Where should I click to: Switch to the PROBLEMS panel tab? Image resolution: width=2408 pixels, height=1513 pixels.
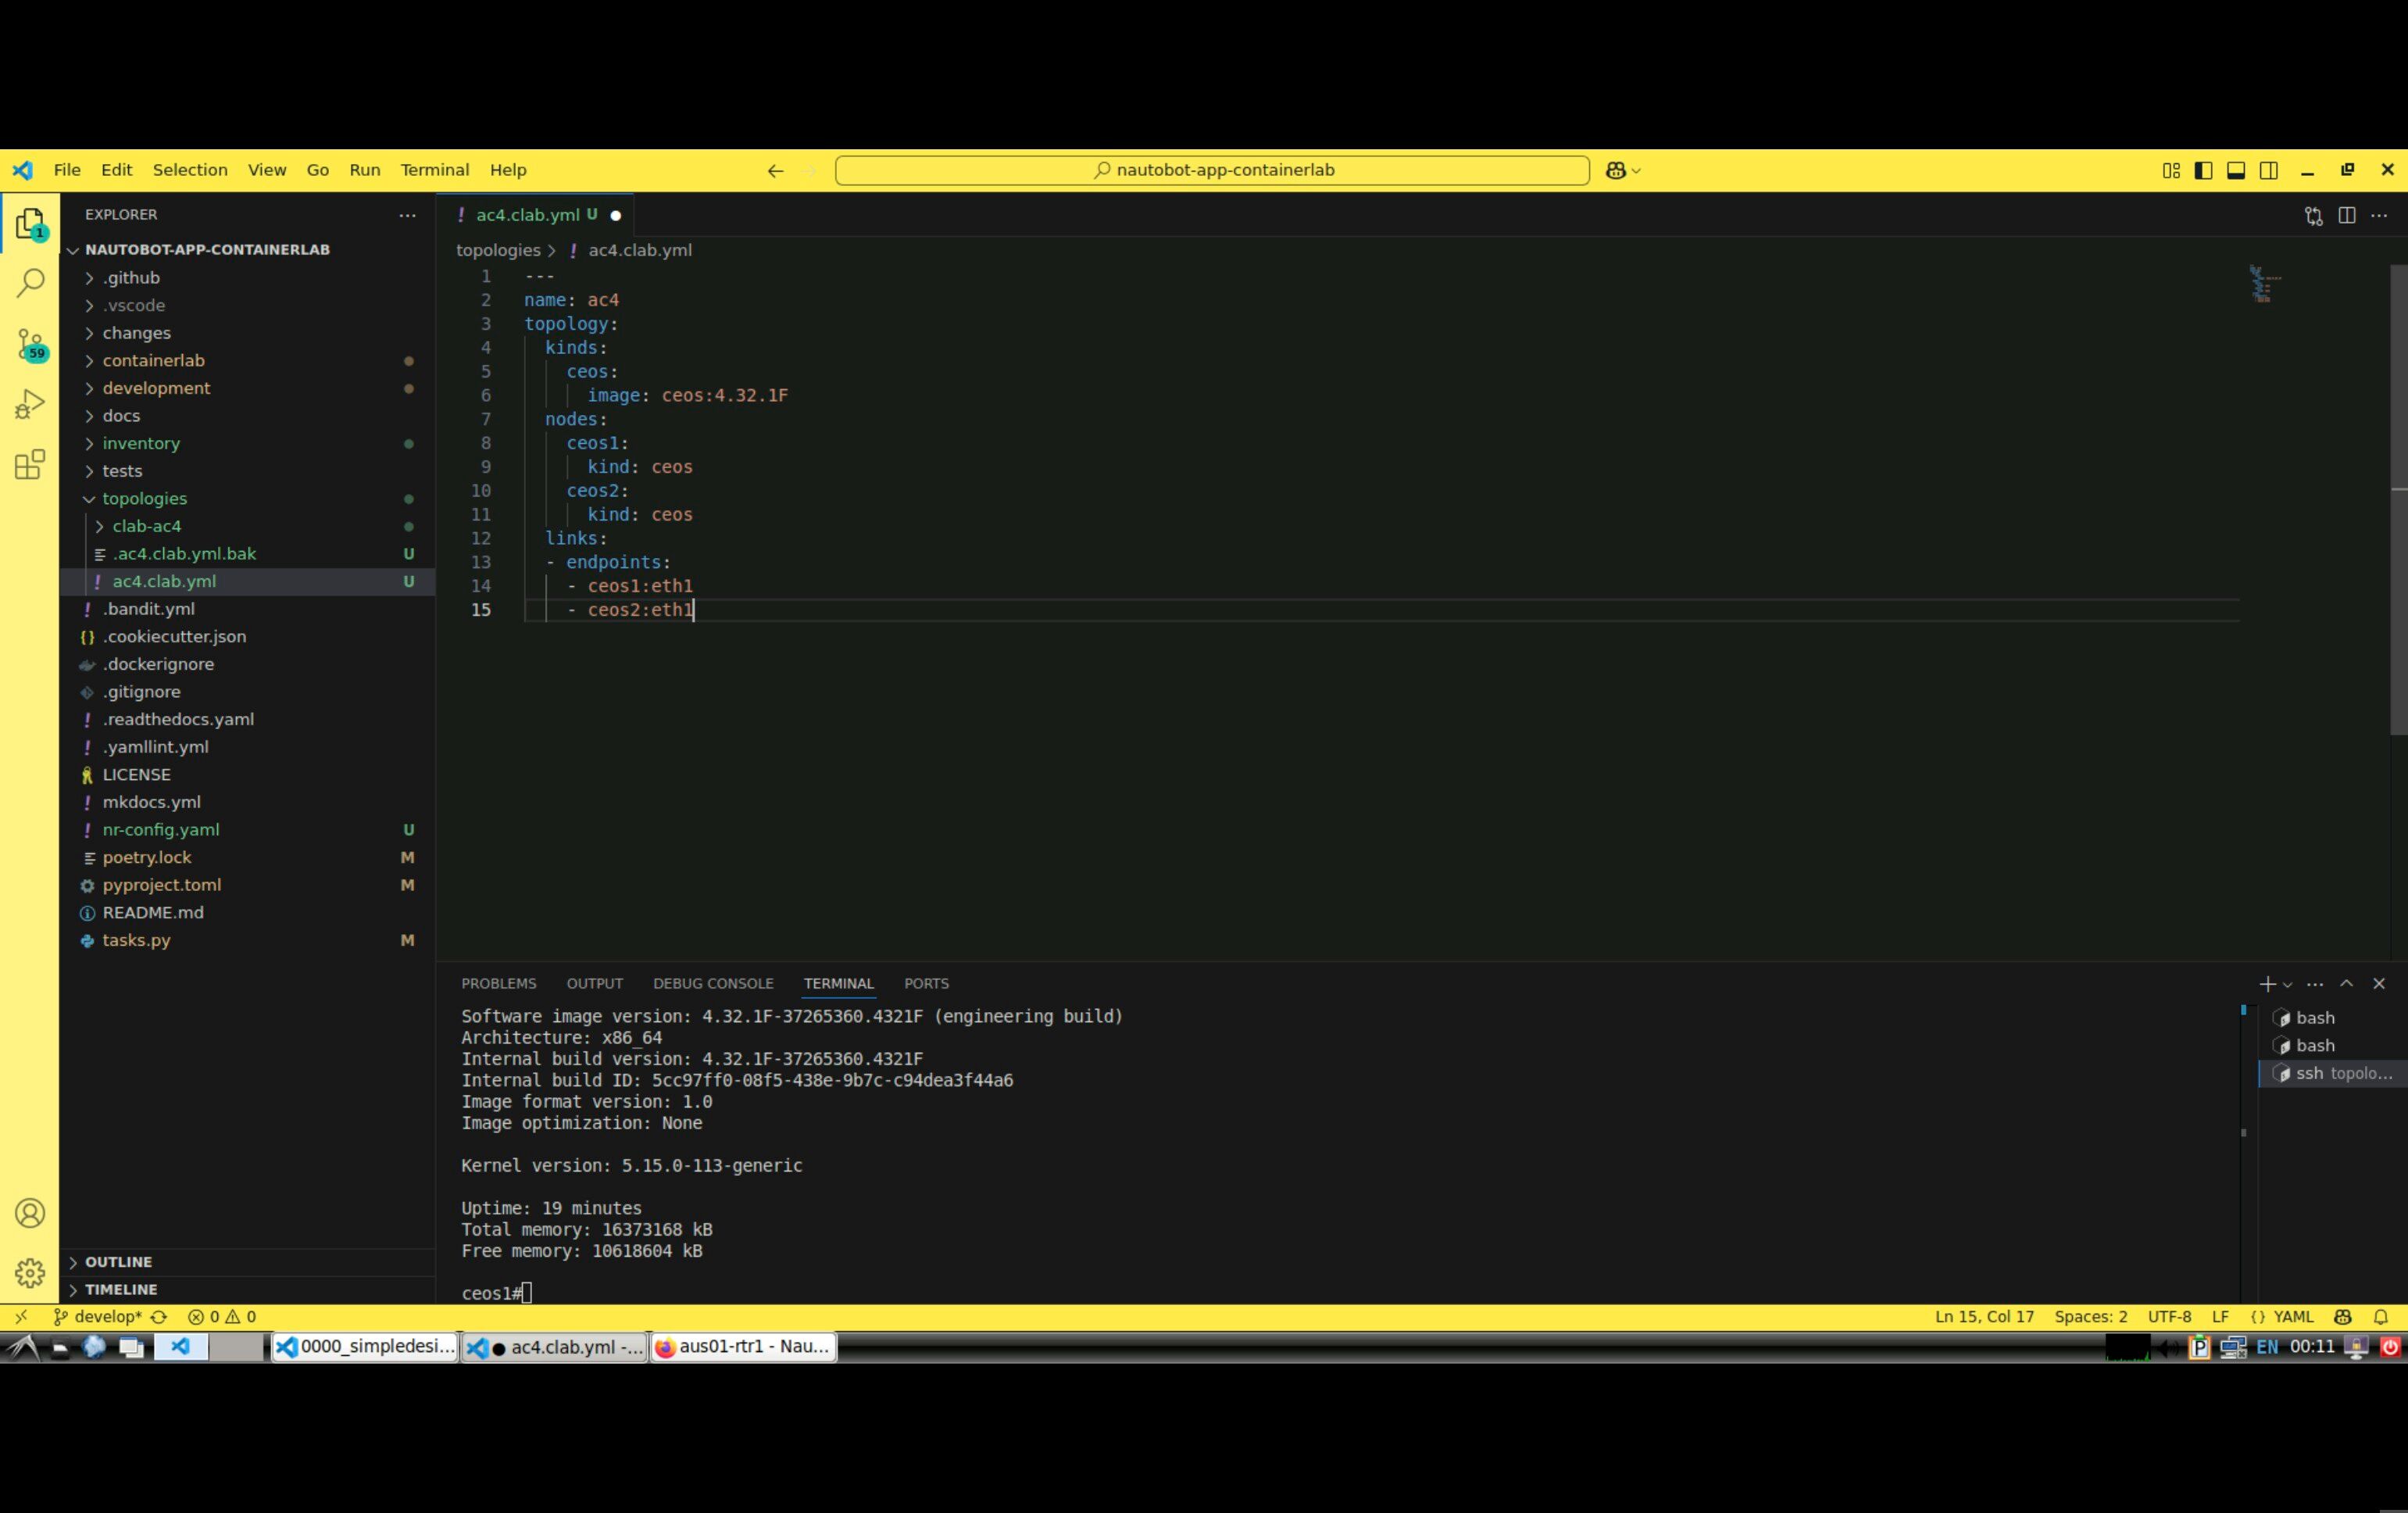498,984
